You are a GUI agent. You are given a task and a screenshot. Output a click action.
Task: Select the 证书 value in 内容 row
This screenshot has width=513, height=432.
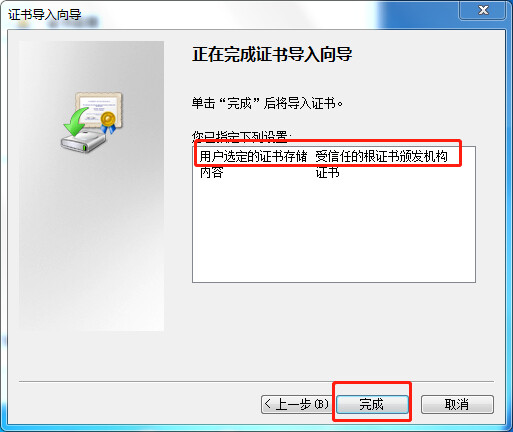(x=327, y=173)
